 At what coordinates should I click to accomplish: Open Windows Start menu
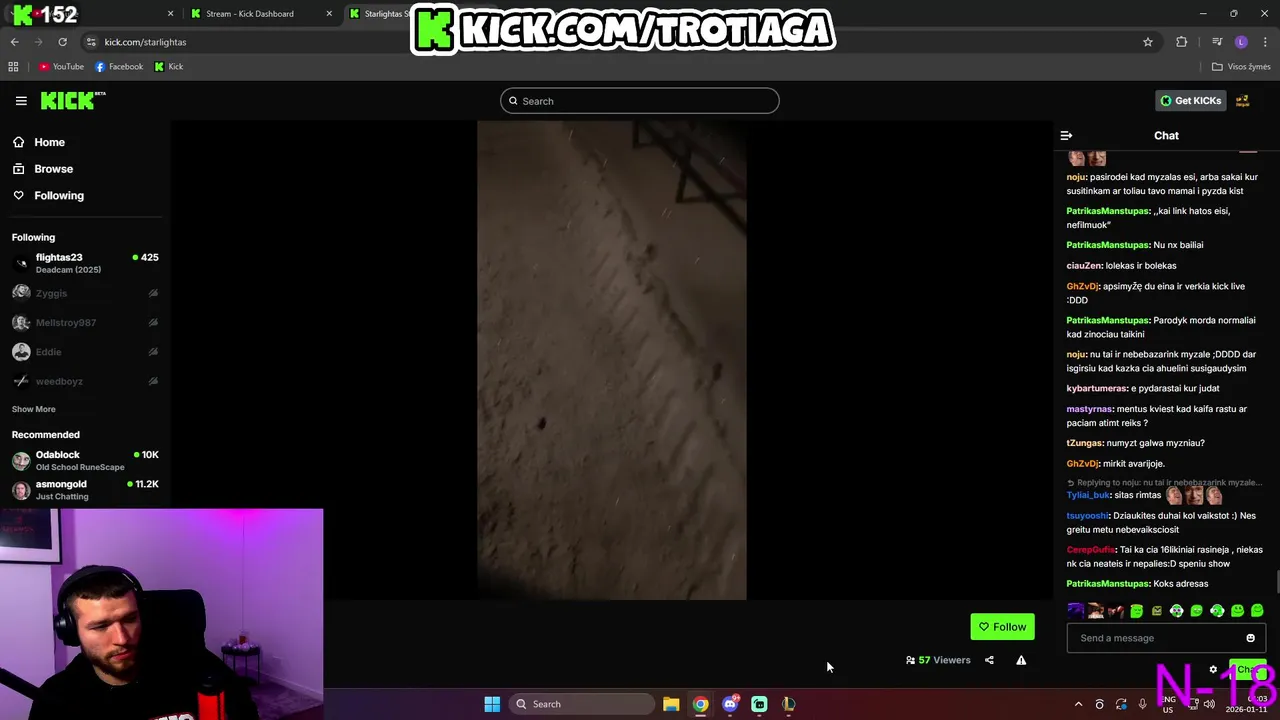coord(492,704)
